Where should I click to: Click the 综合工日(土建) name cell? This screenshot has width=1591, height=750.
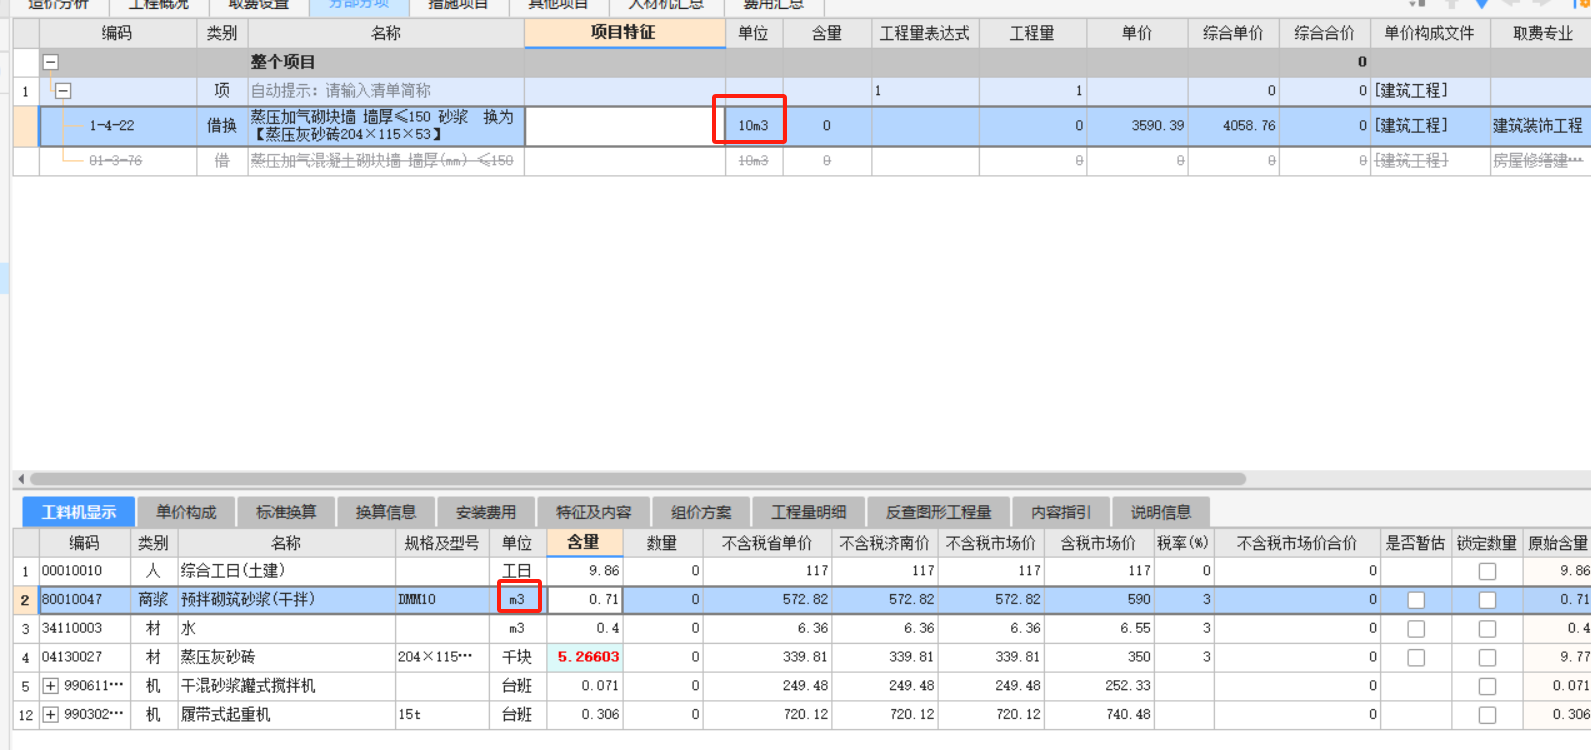[x=286, y=571]
